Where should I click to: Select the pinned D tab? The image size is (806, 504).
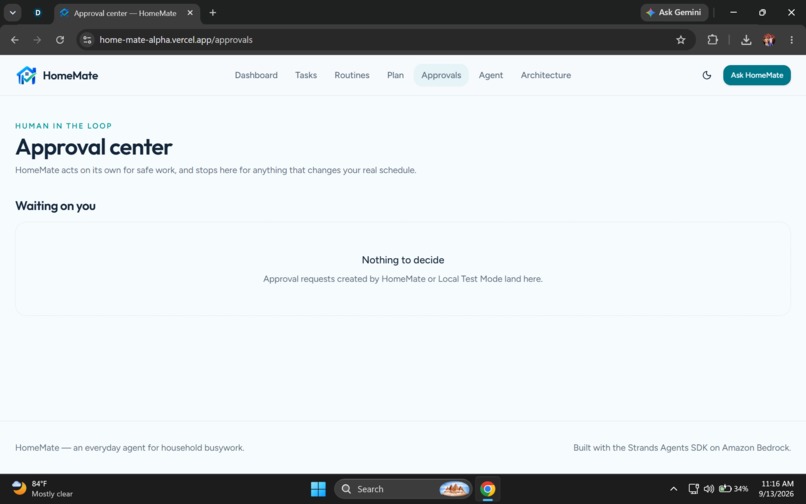[x=38, y=13]
